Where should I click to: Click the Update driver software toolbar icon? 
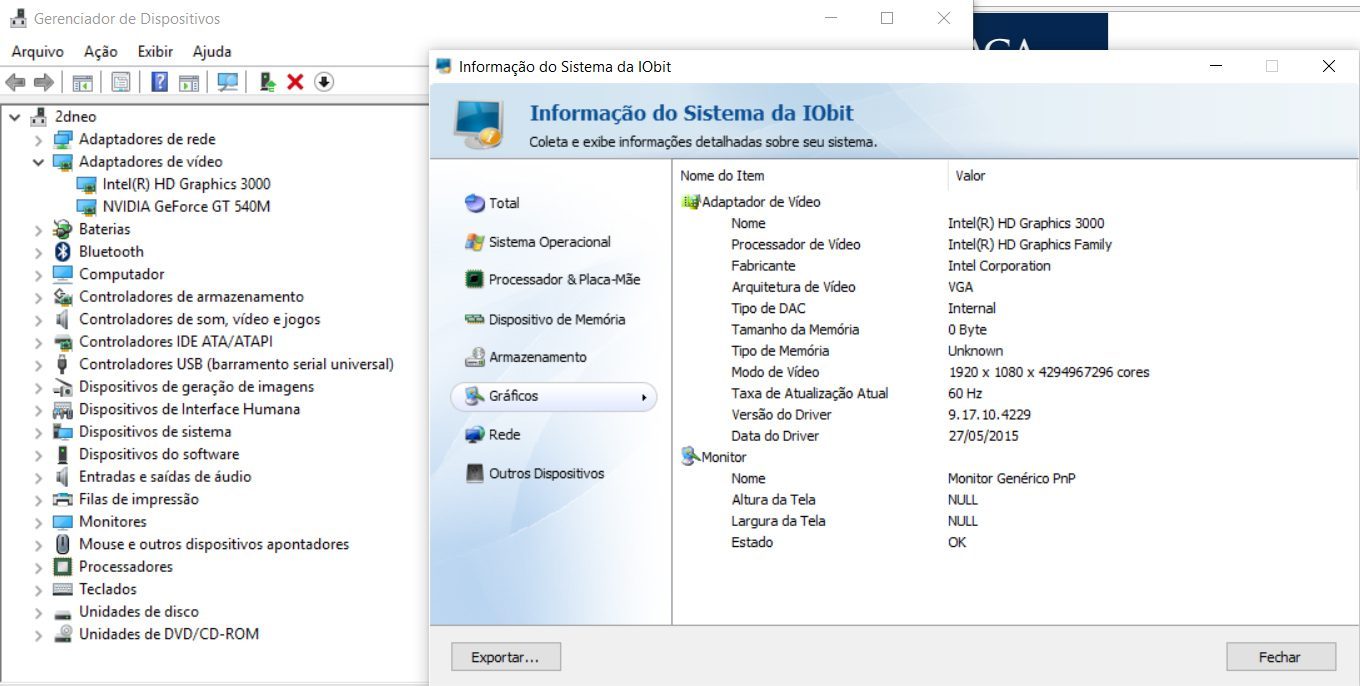point(267,82)
